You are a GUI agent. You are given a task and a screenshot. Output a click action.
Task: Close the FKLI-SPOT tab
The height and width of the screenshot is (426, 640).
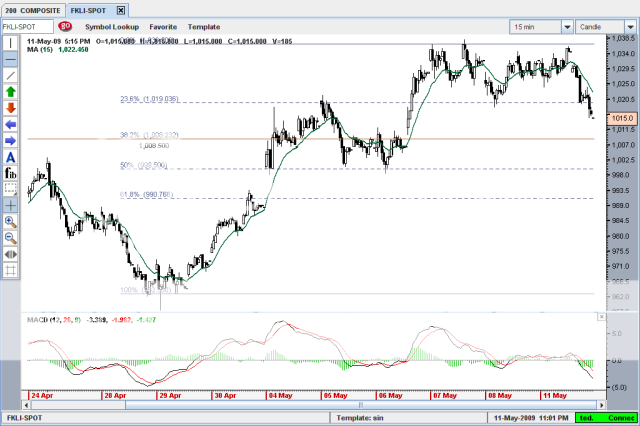point(121,9)
